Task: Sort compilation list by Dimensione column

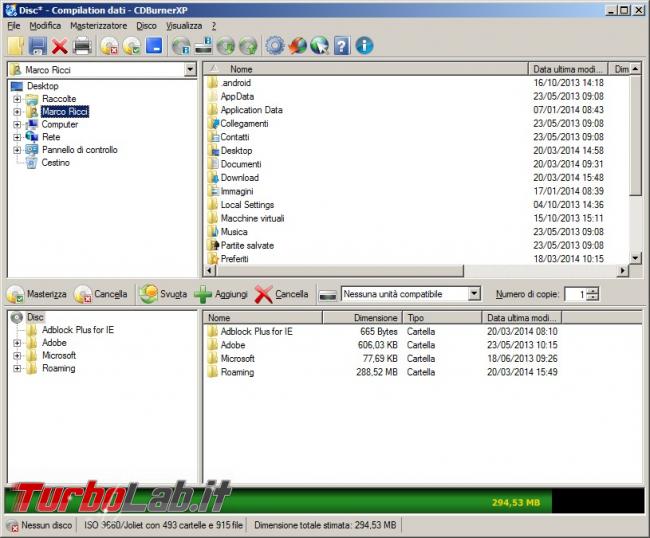Action: (363, 318)
